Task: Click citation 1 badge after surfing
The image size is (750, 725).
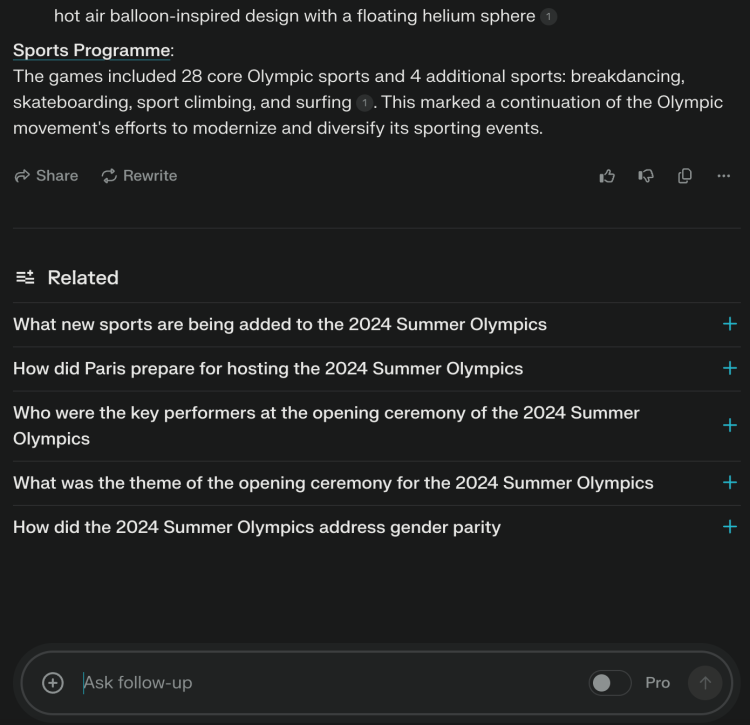Action: (x=365, y=103)
